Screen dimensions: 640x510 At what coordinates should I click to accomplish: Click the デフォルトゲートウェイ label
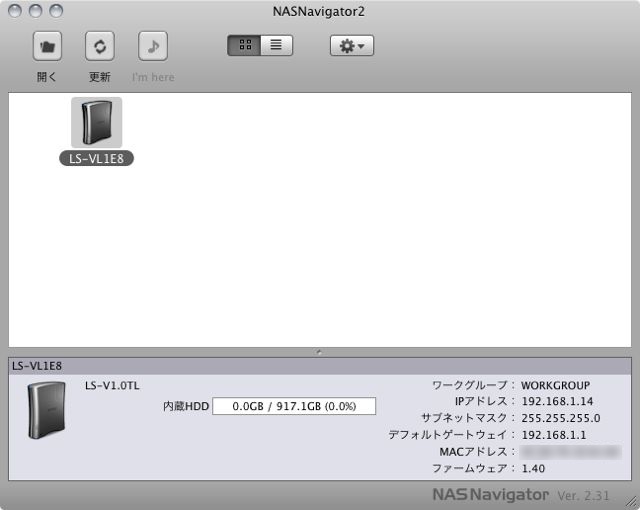coord(452,435)
